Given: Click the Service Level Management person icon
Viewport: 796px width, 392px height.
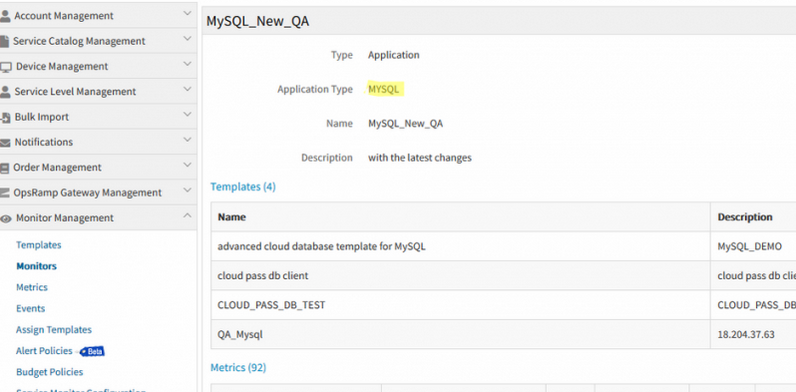Looking at the screenshot, I should [5, 91].
